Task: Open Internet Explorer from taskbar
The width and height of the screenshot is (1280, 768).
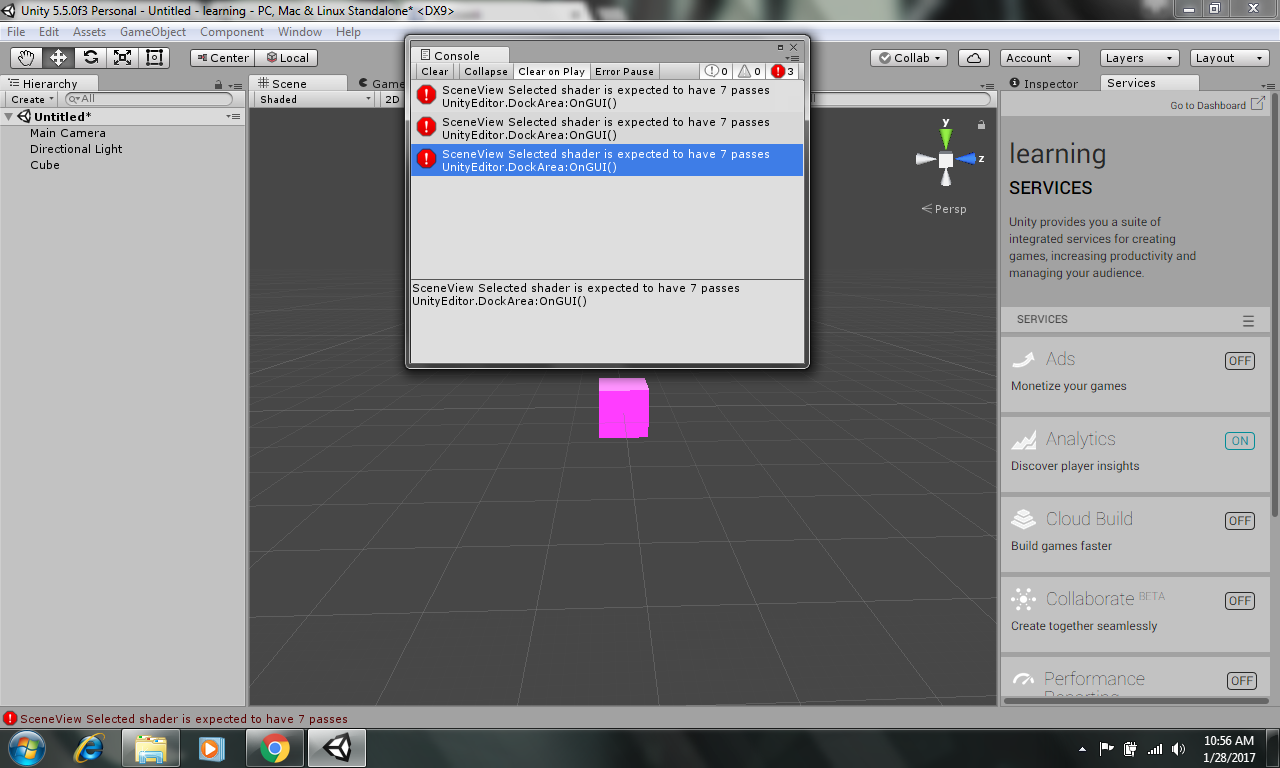Action: (90, 748)
